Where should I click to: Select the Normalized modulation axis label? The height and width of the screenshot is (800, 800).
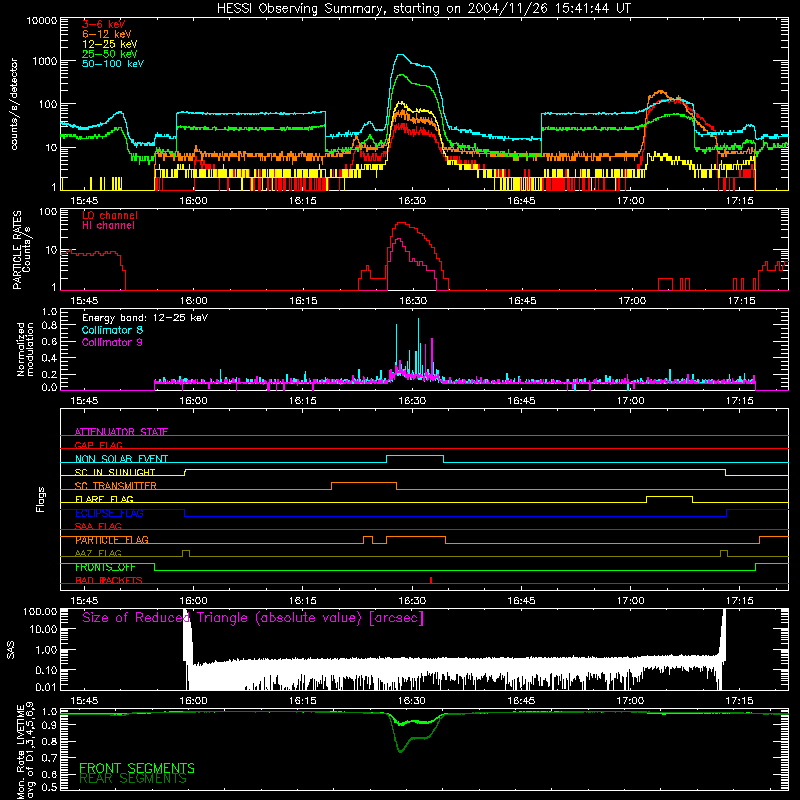(x=26, y=349)
